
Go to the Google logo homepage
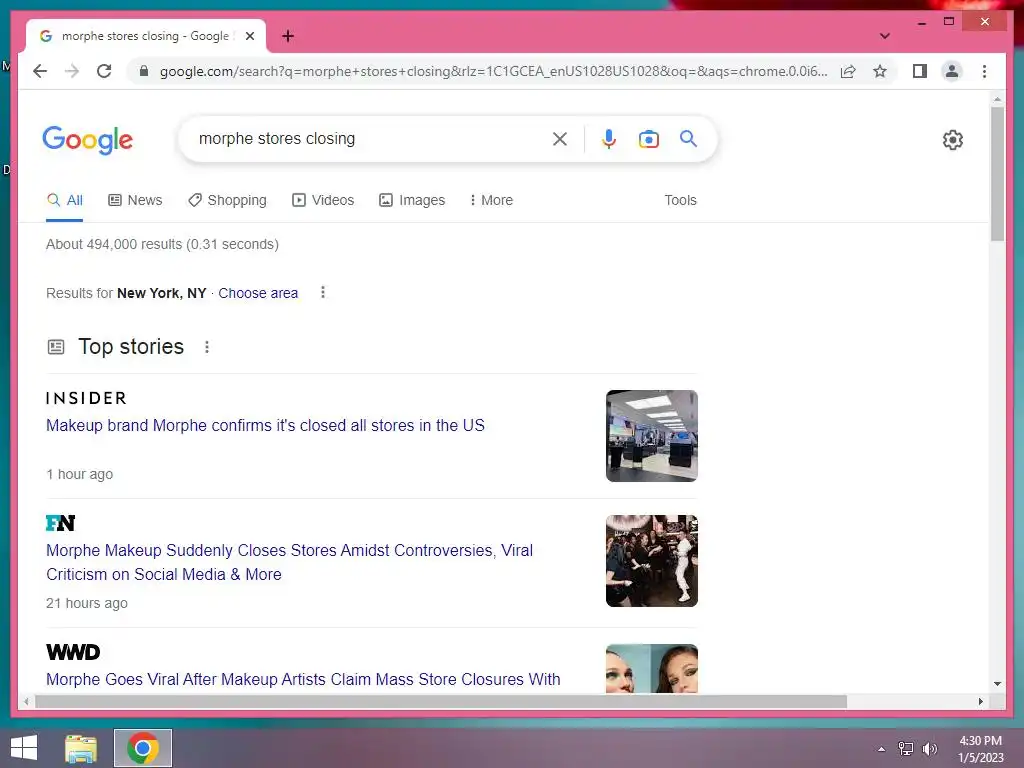(x=88, y=139)
